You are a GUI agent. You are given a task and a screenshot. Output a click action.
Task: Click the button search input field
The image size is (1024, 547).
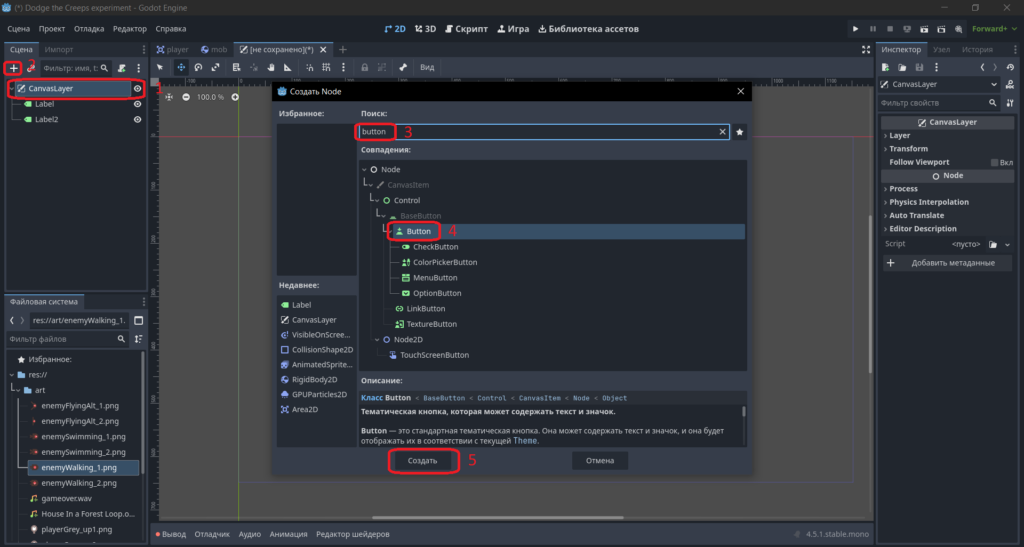click(543, 132)
